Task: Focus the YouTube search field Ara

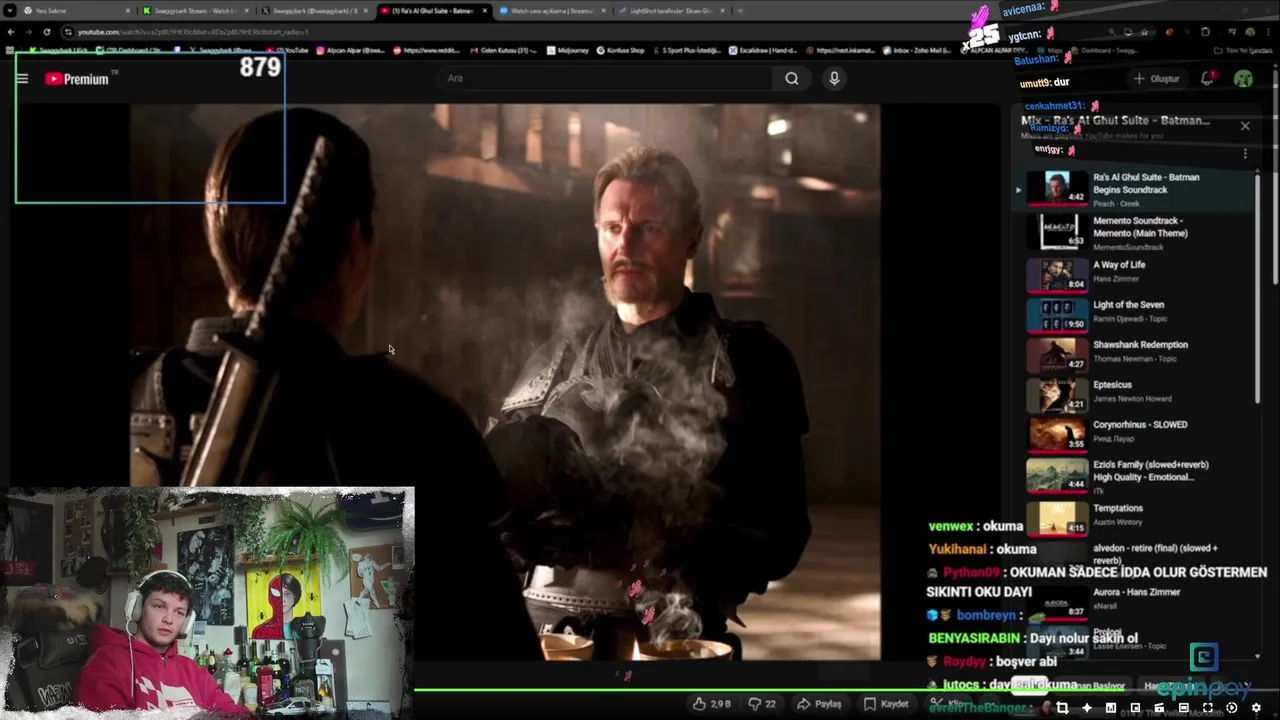Action: (x=605, y=79)
